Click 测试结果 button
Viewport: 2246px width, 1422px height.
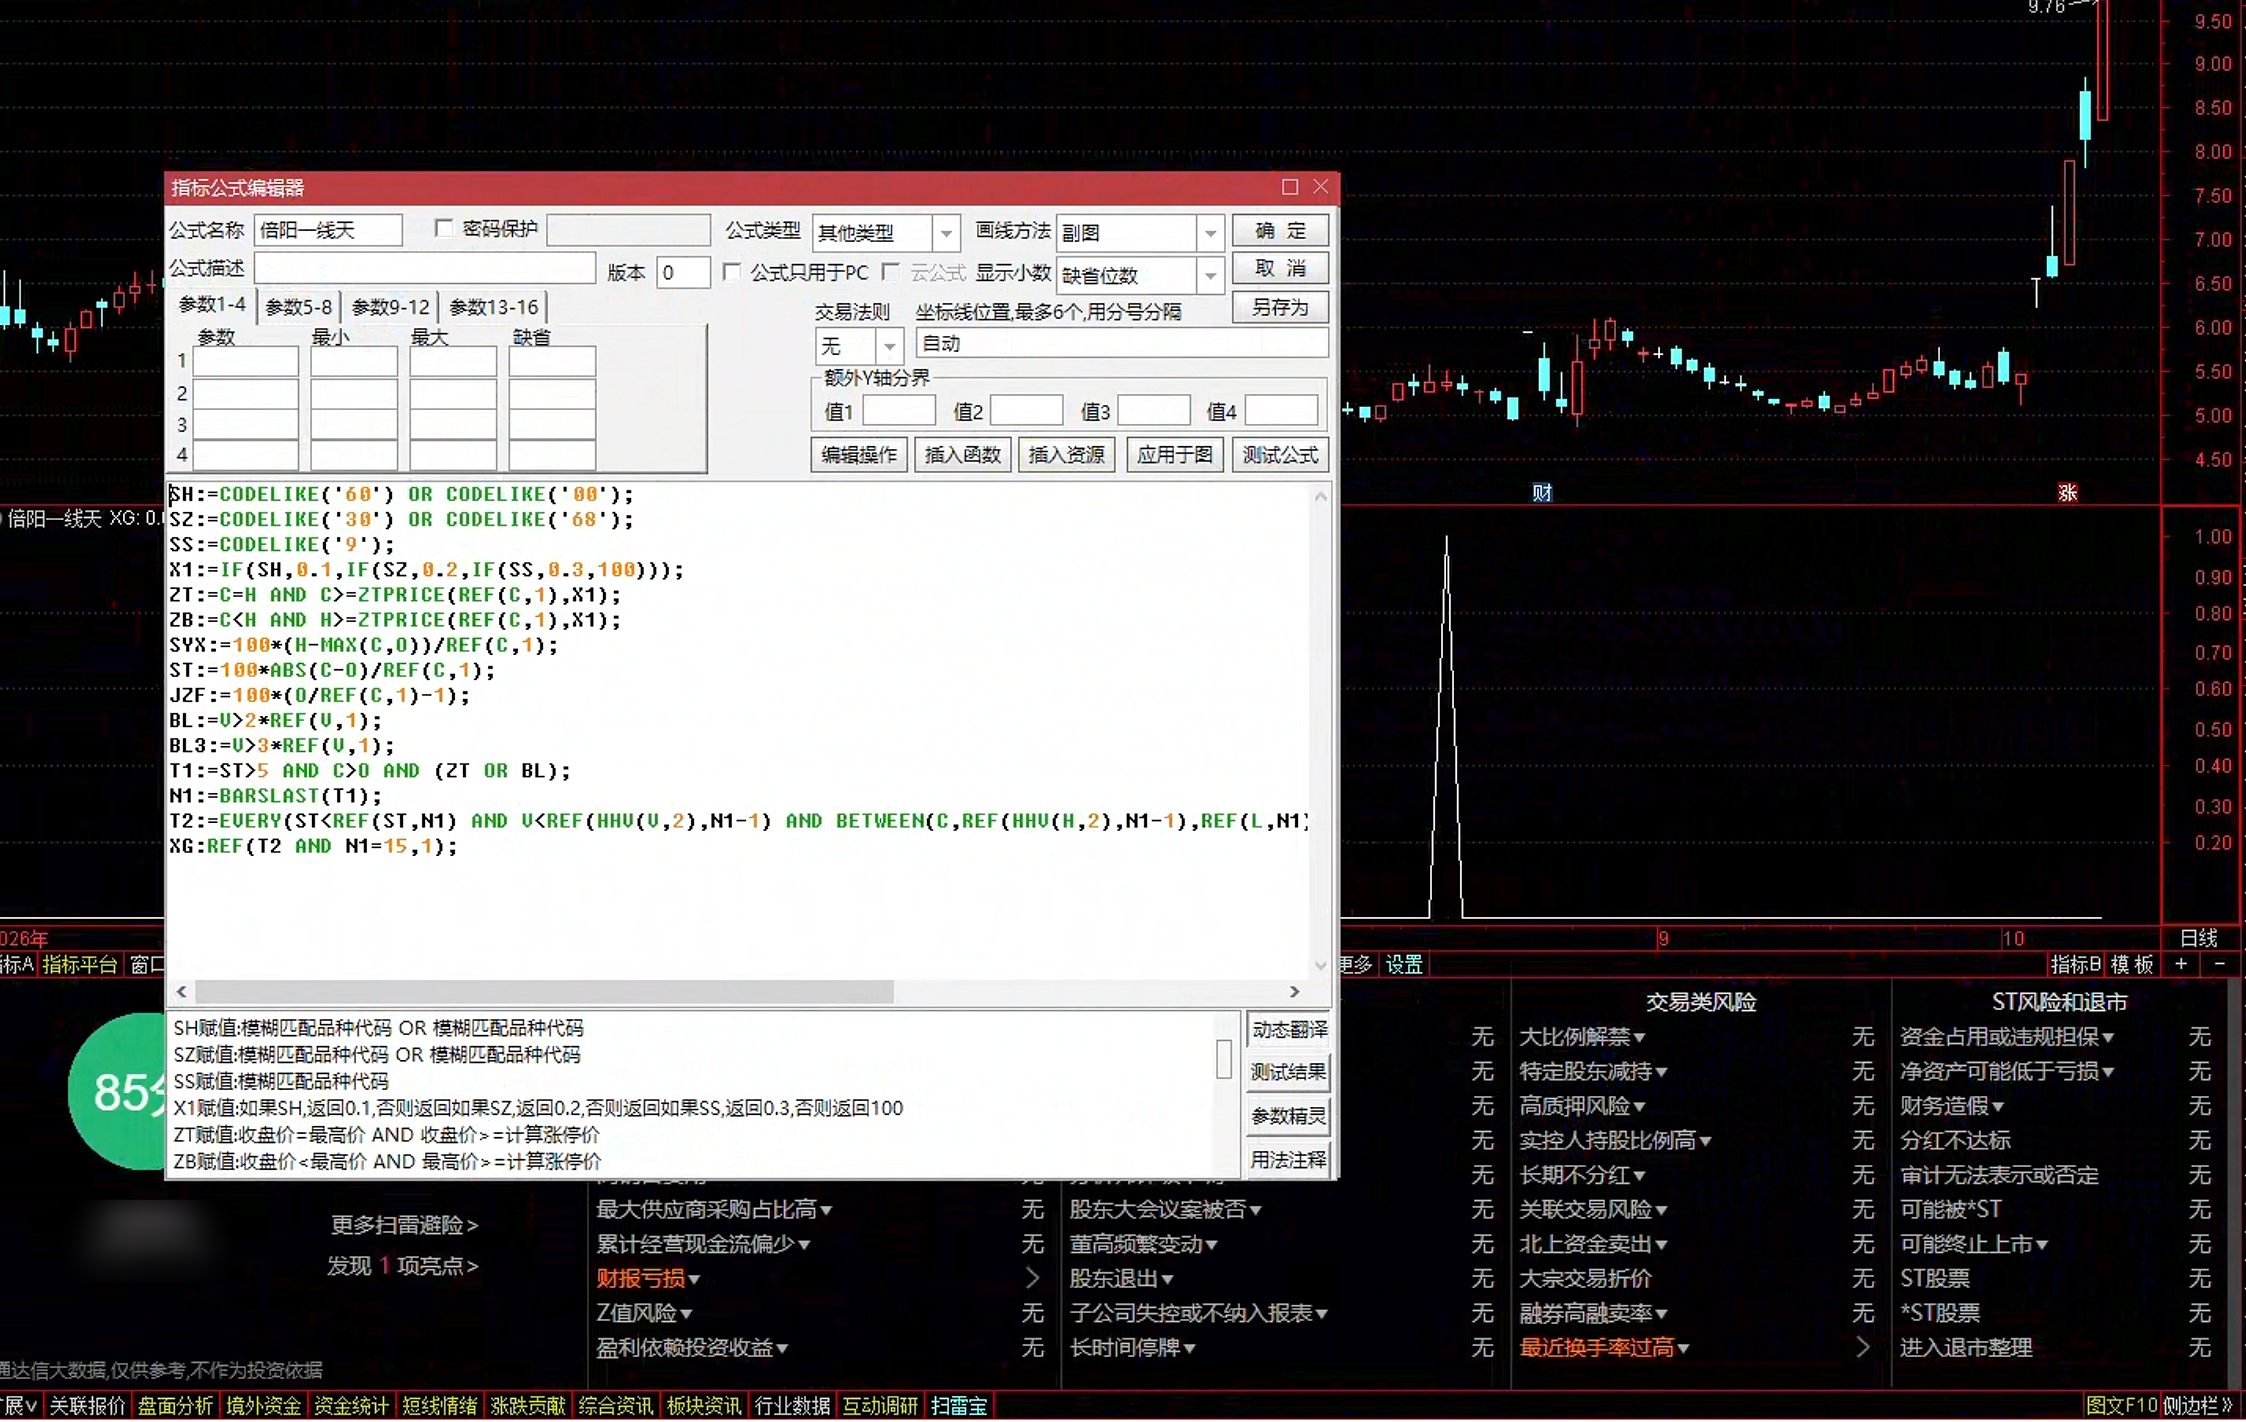pos(1289,1072)
